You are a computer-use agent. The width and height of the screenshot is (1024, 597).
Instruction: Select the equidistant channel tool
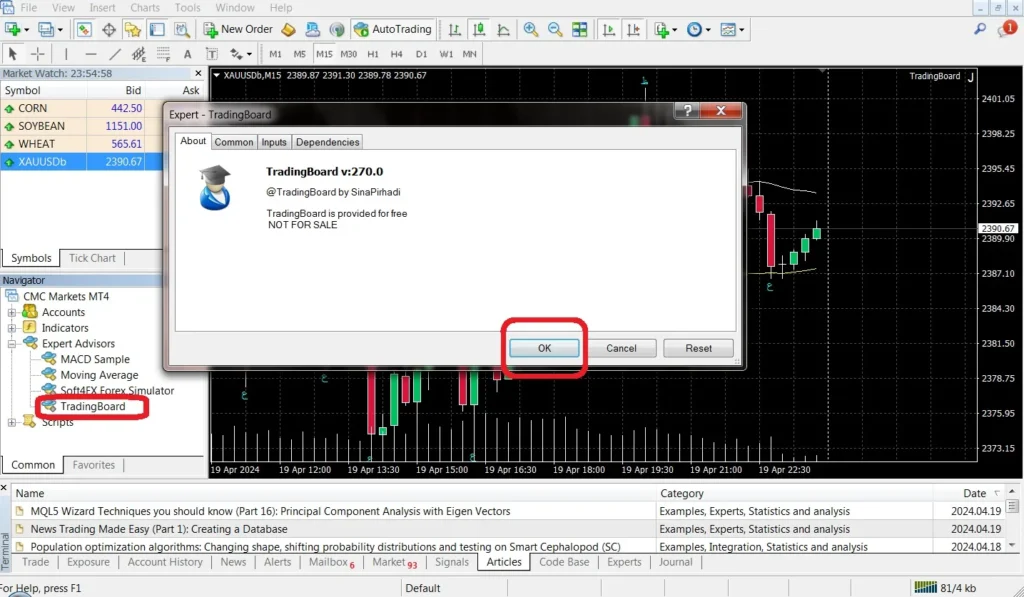(x=138, y=54)
